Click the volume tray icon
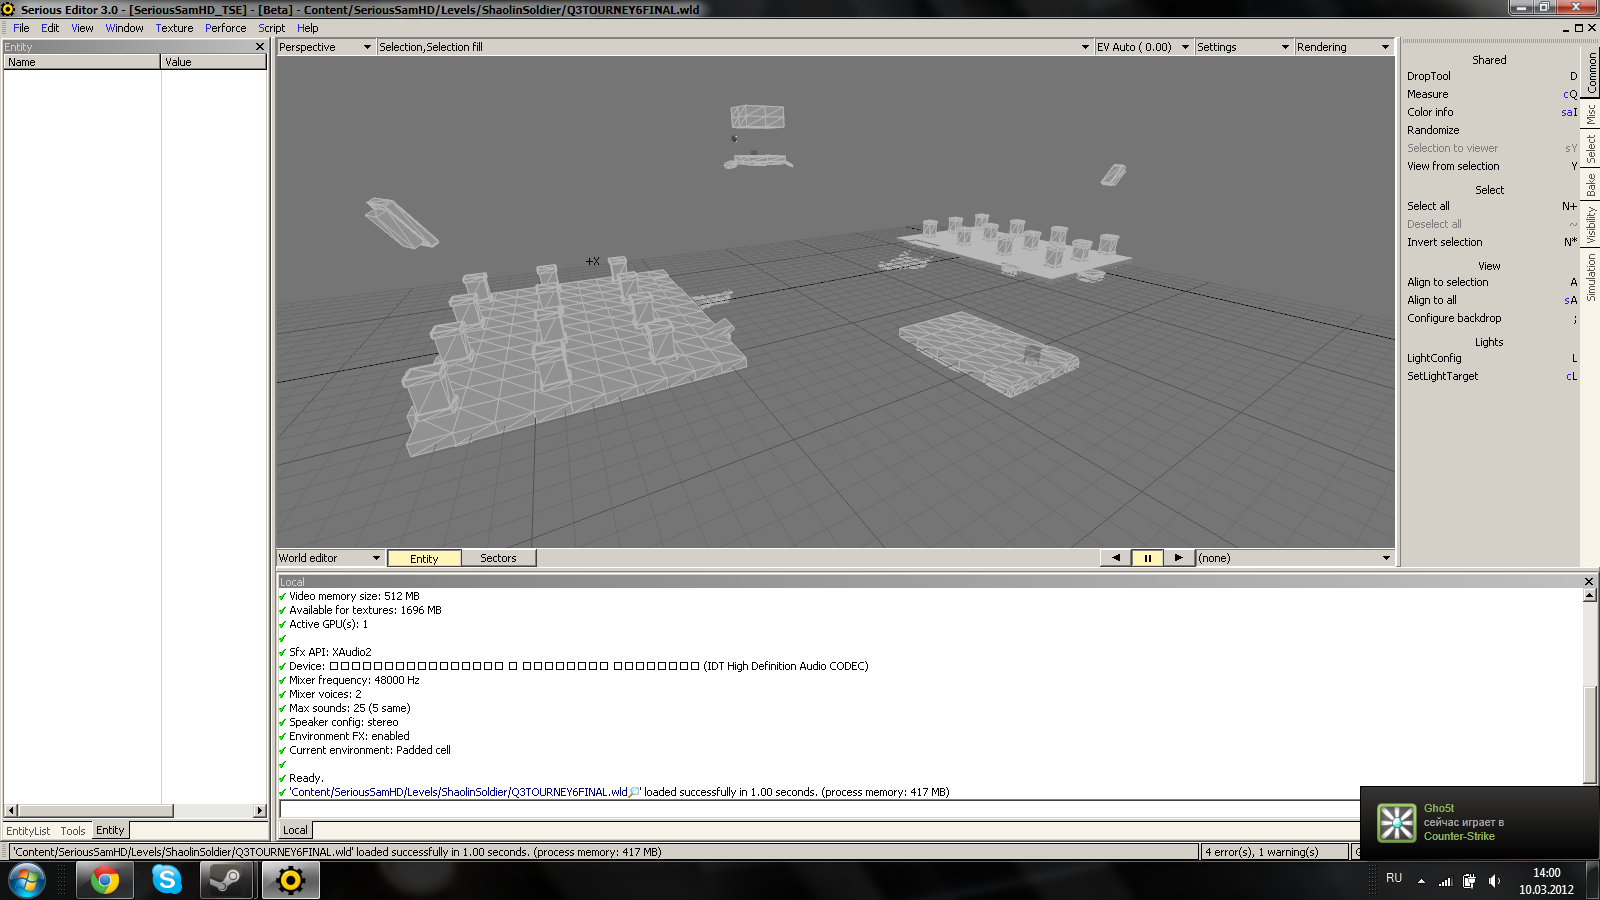This screenshot has height=900, width=1600. pyautogui.click(x=1494, y=881)
